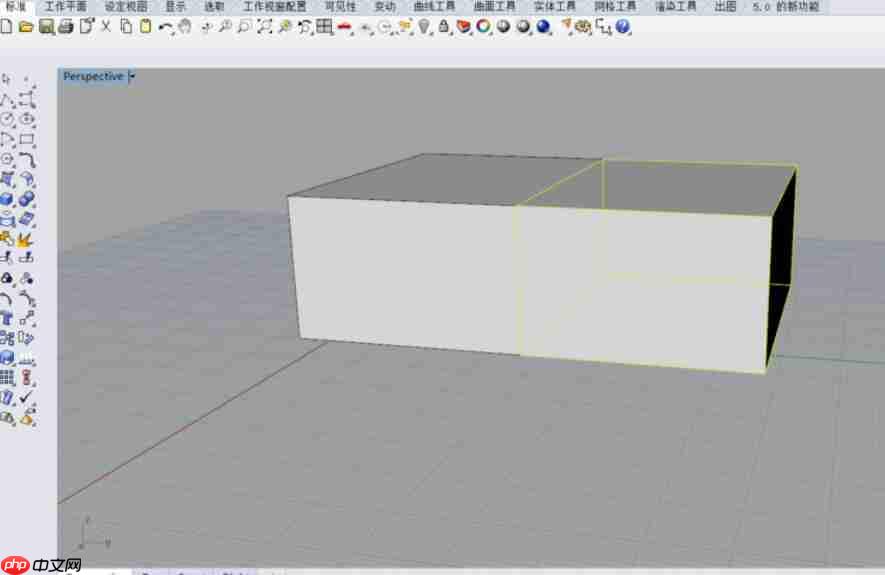Switch to the 可见性 tab

[340, 6]
